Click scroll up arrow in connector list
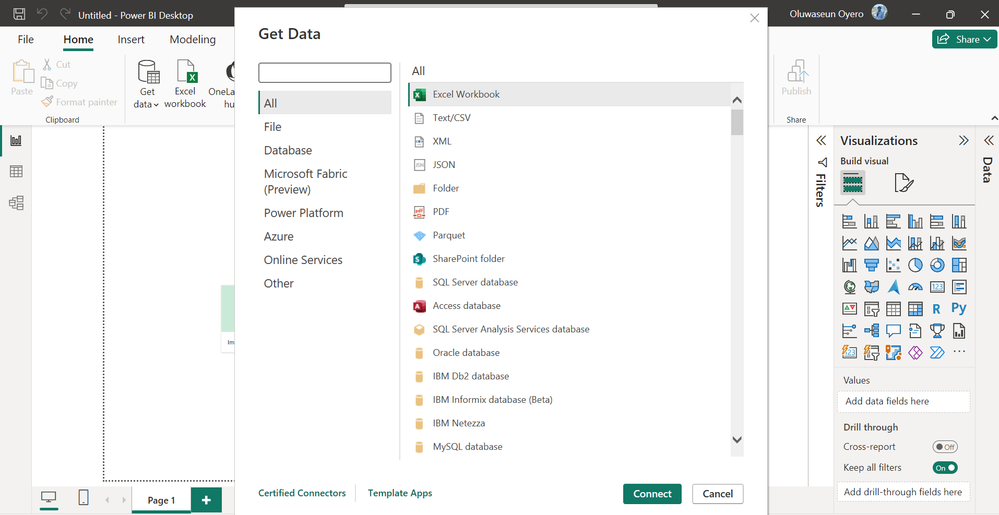Screen dimensions: 999x515 point(737,100)
